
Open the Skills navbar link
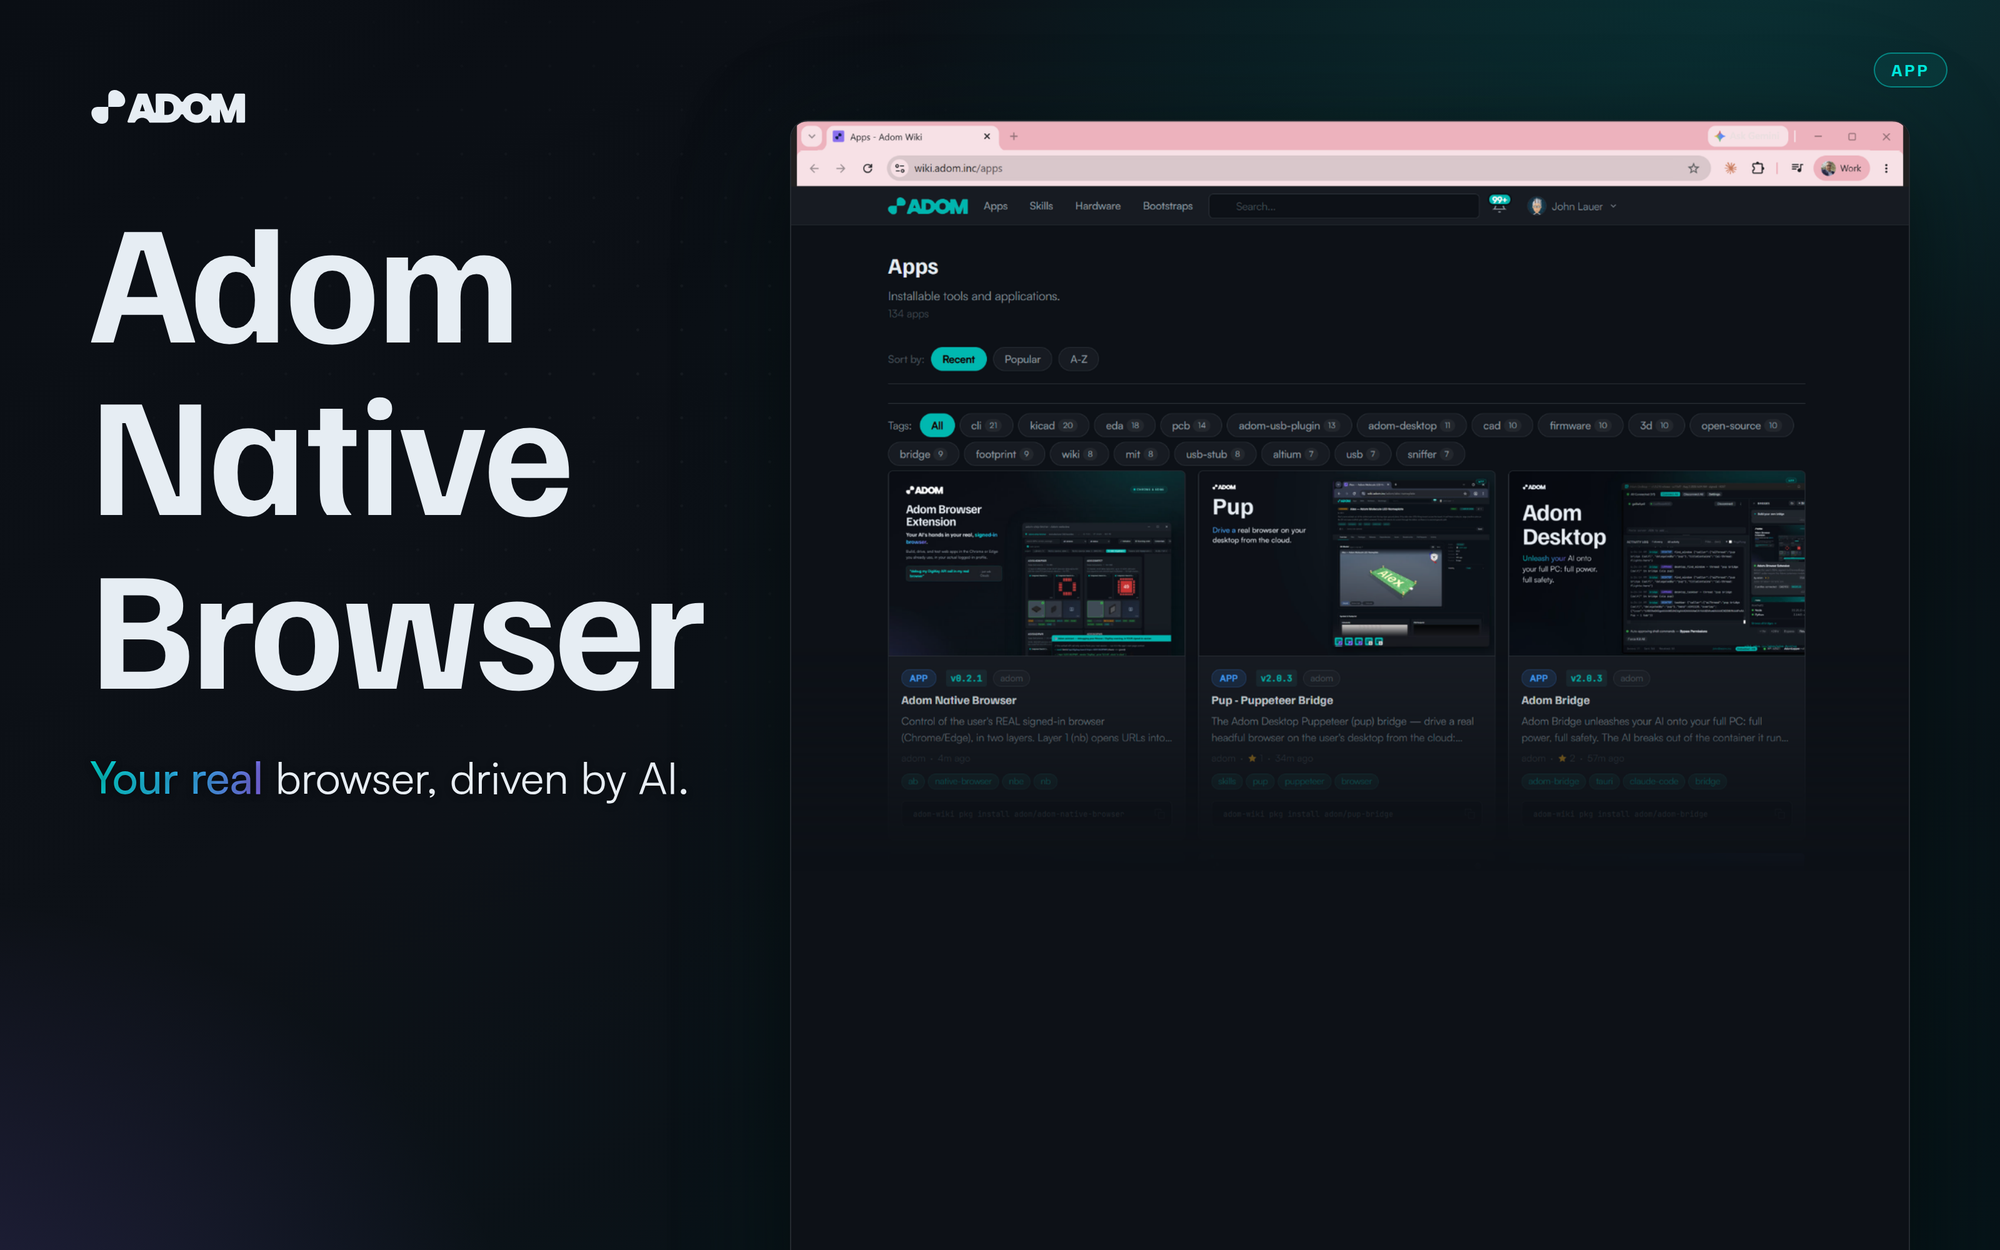(x=1041, y=206)
